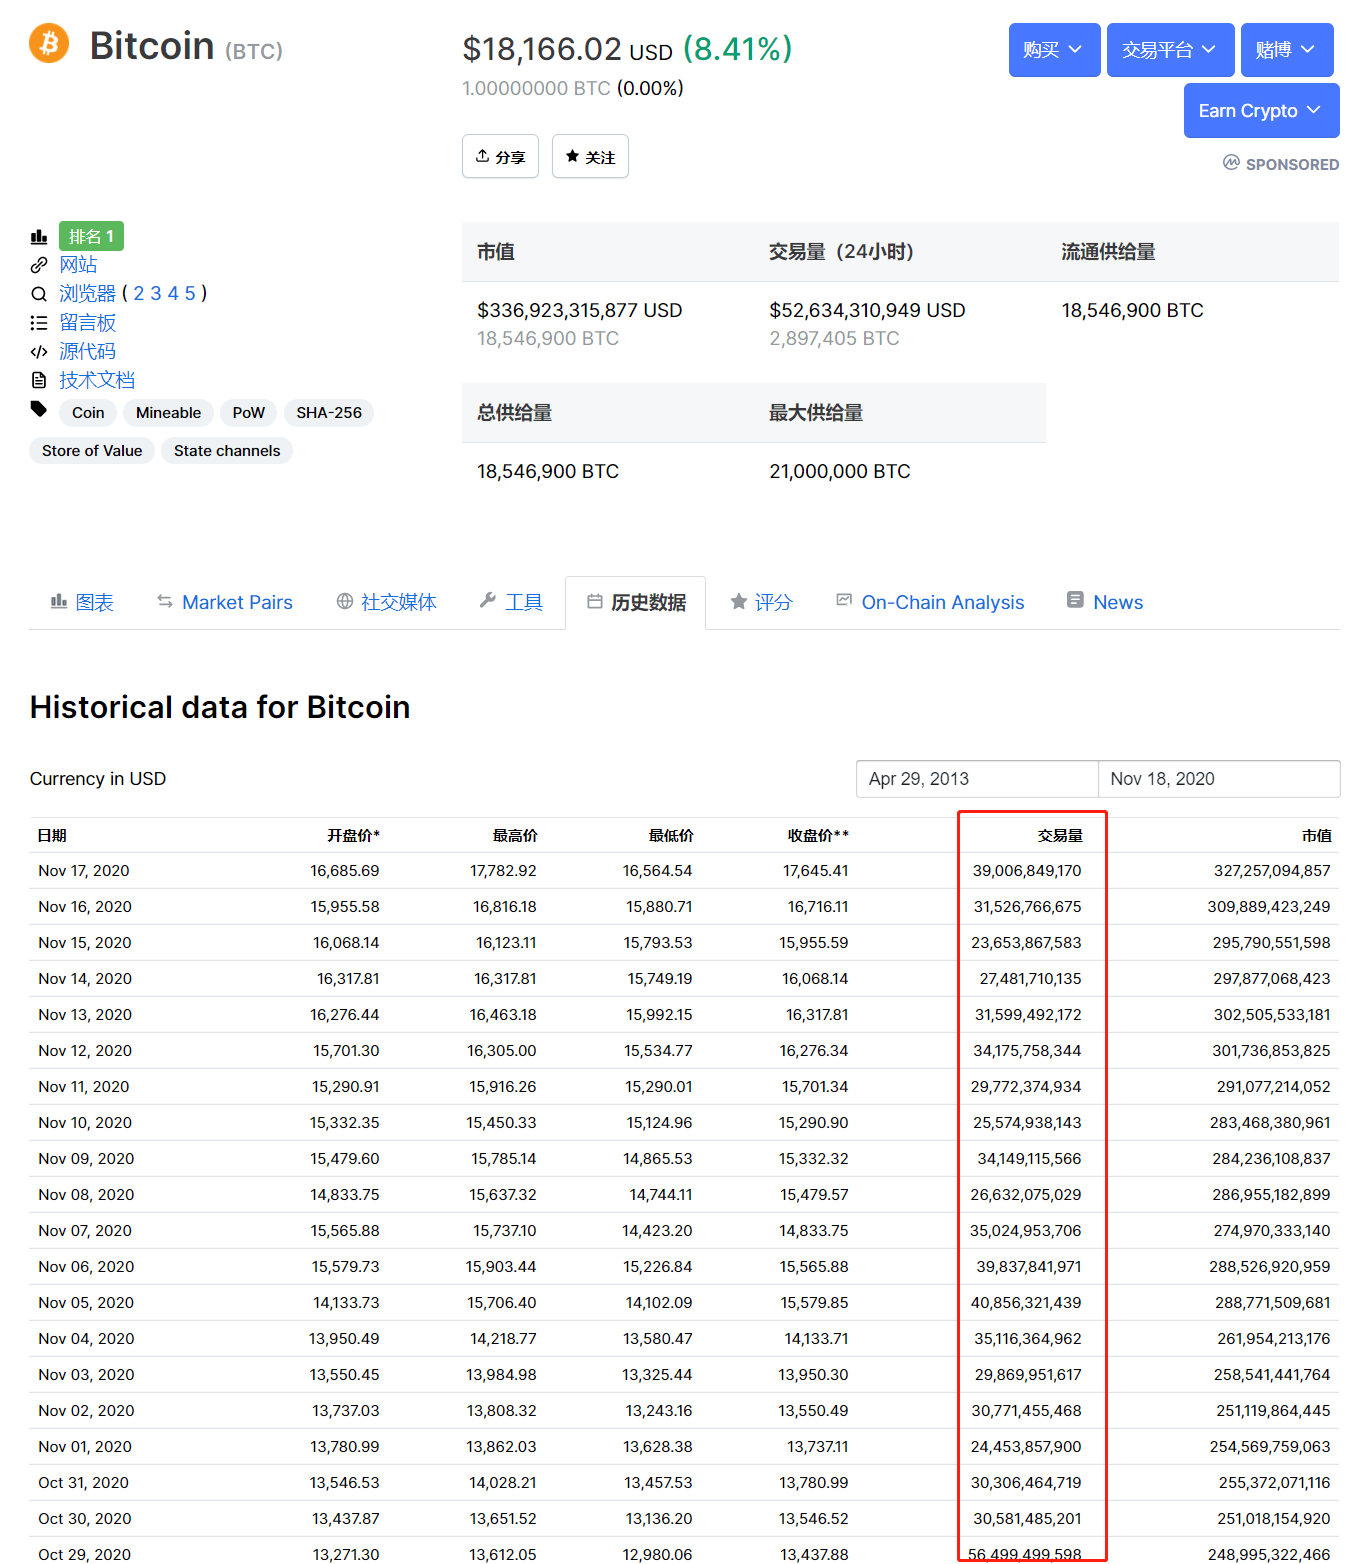Click the globe icon on 社交媒体 tab
The width and height of the screenshot is (1366, 1564).
[x=345, y=601]
